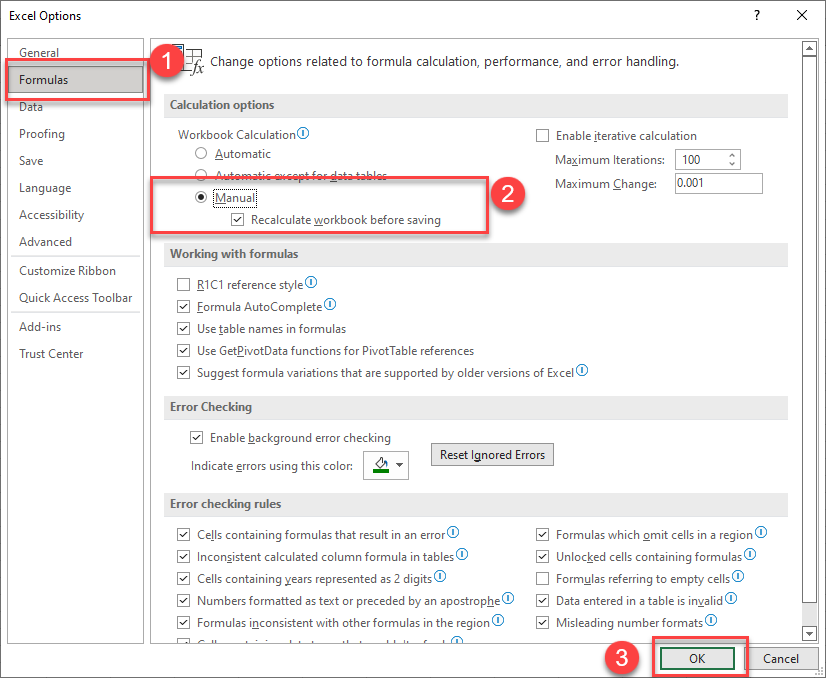
Task: Toggle Use GetPivotData functions checkbox
Action: tap(183, 351)
